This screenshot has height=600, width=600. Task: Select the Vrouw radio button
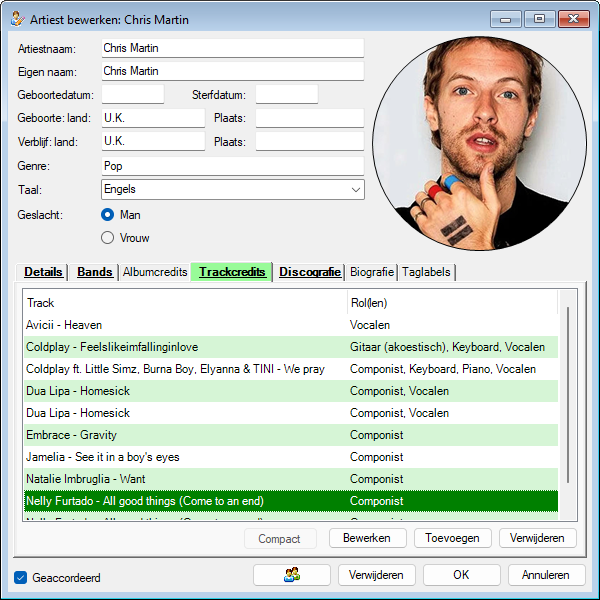108,237
